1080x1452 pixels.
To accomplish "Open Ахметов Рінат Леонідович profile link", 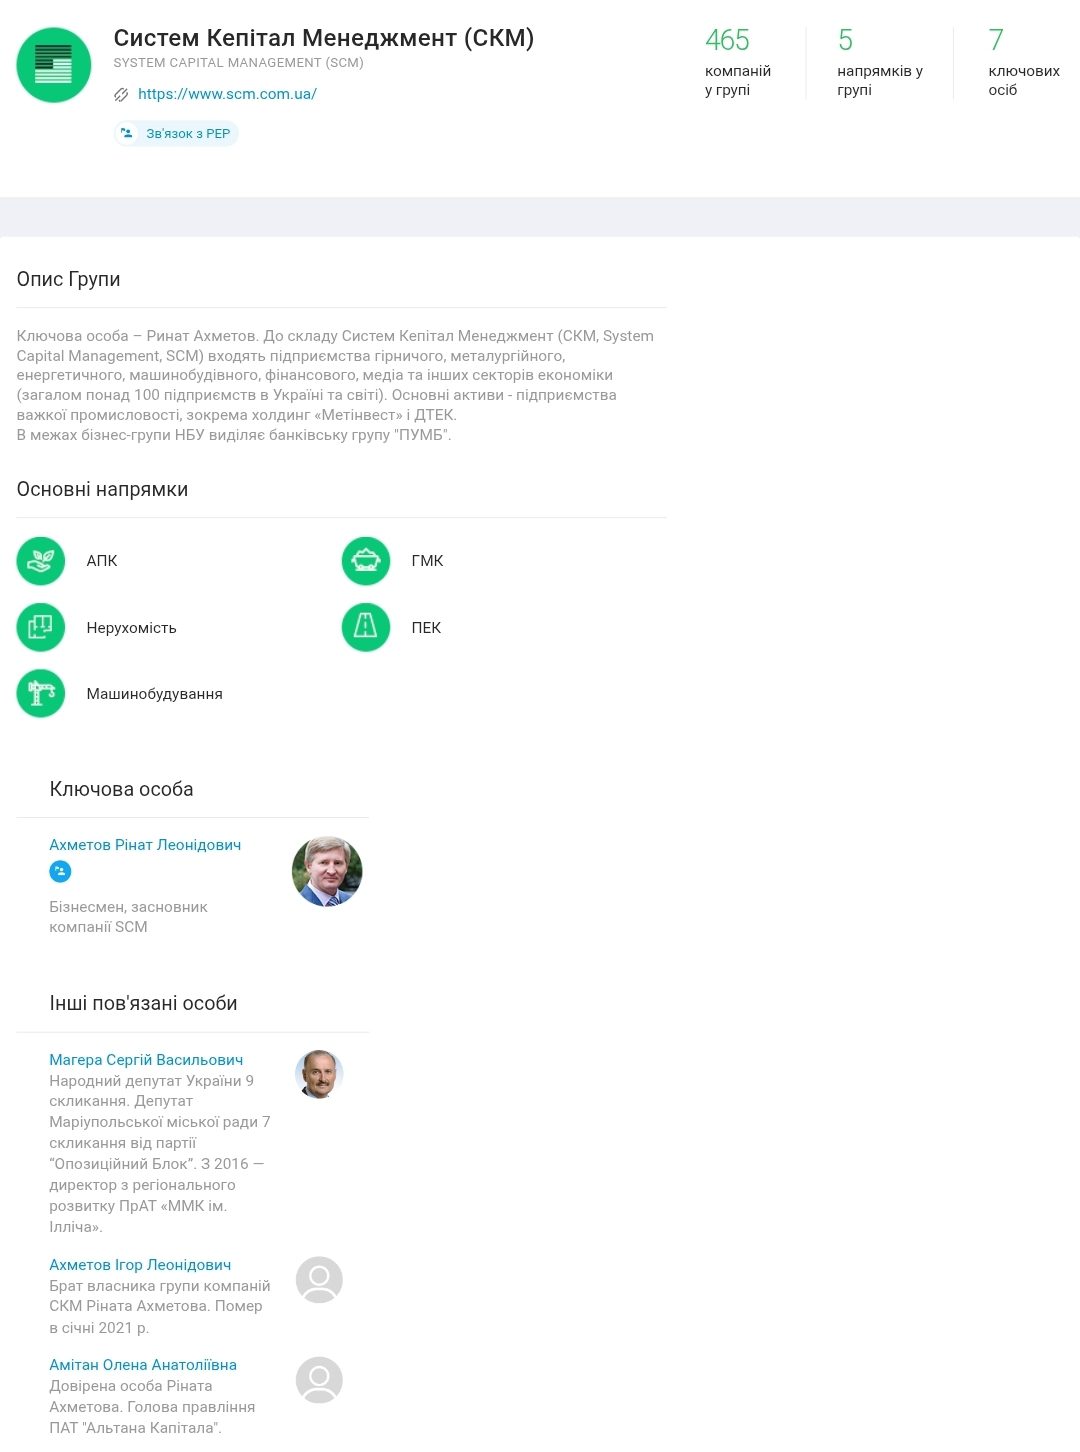I will tap(145, 845).
